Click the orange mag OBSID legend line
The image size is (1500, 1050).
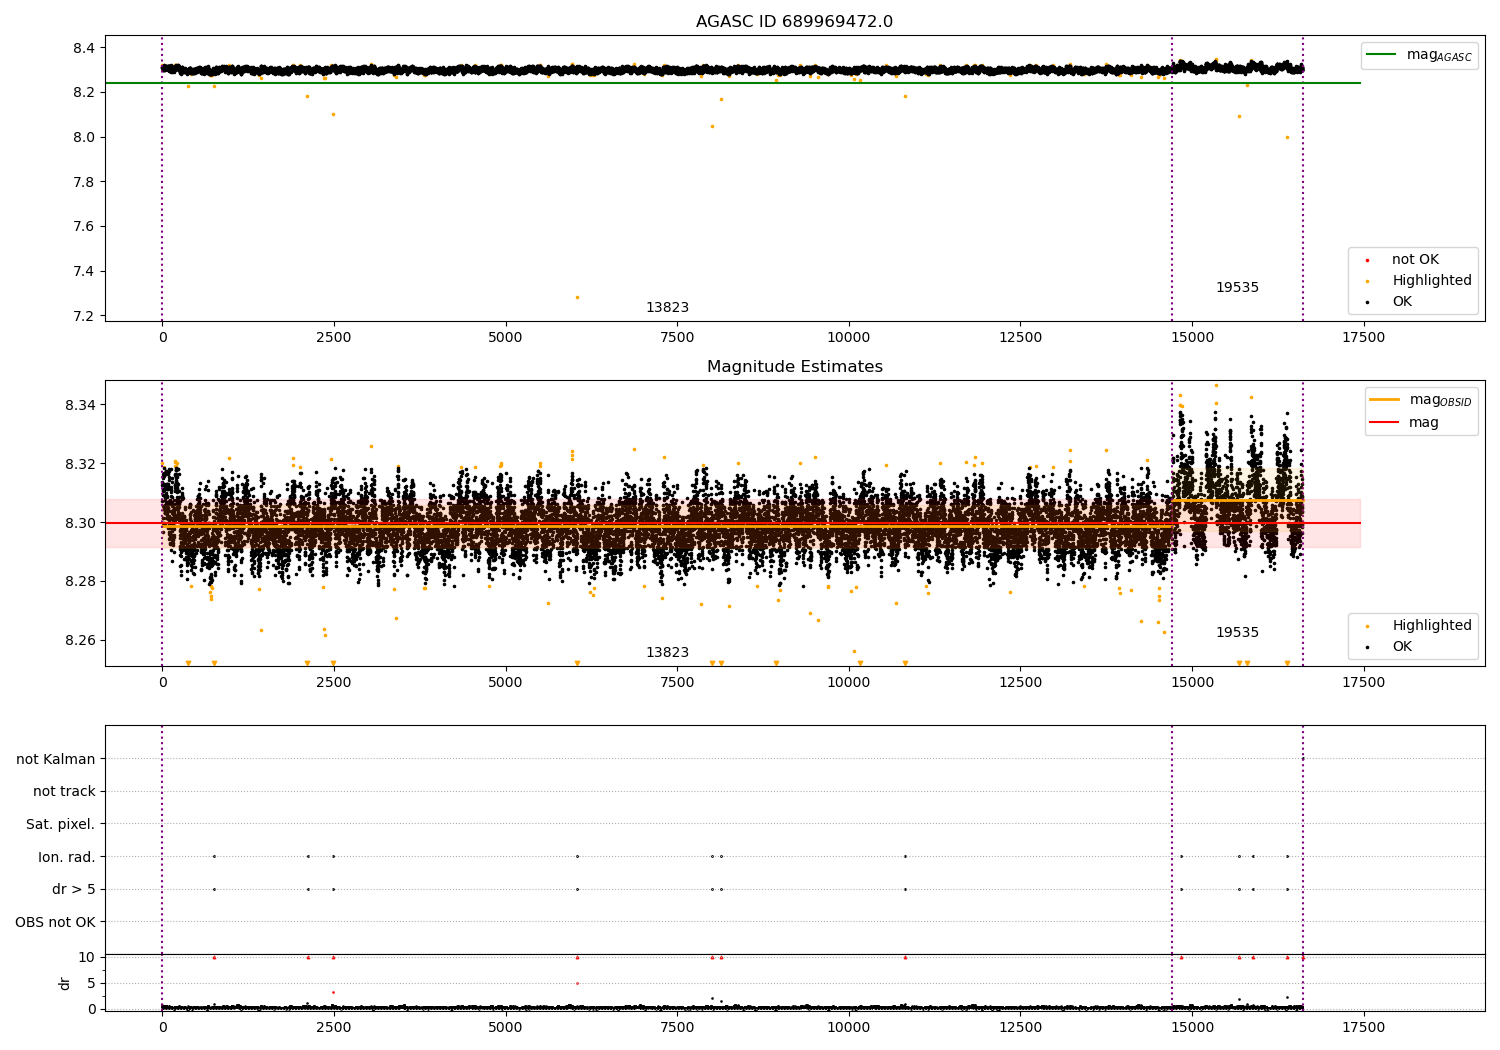(1385, 400)
